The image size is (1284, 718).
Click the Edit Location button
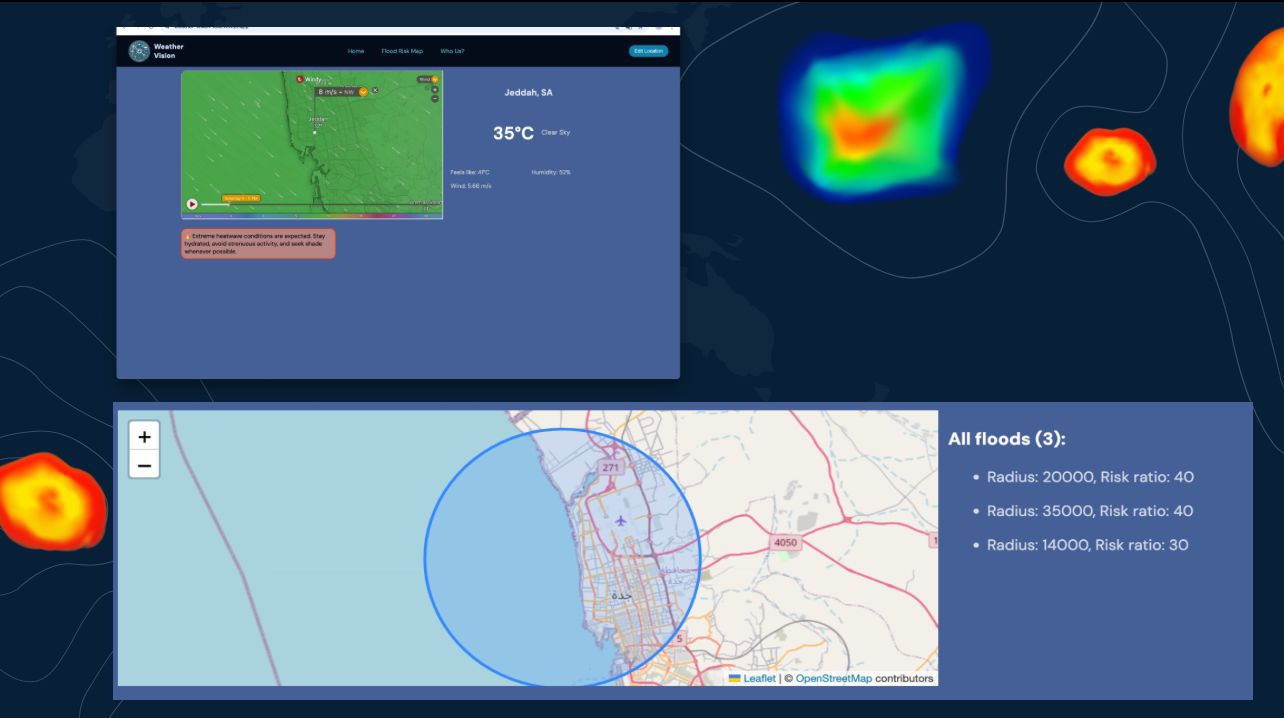coord(648,51)
